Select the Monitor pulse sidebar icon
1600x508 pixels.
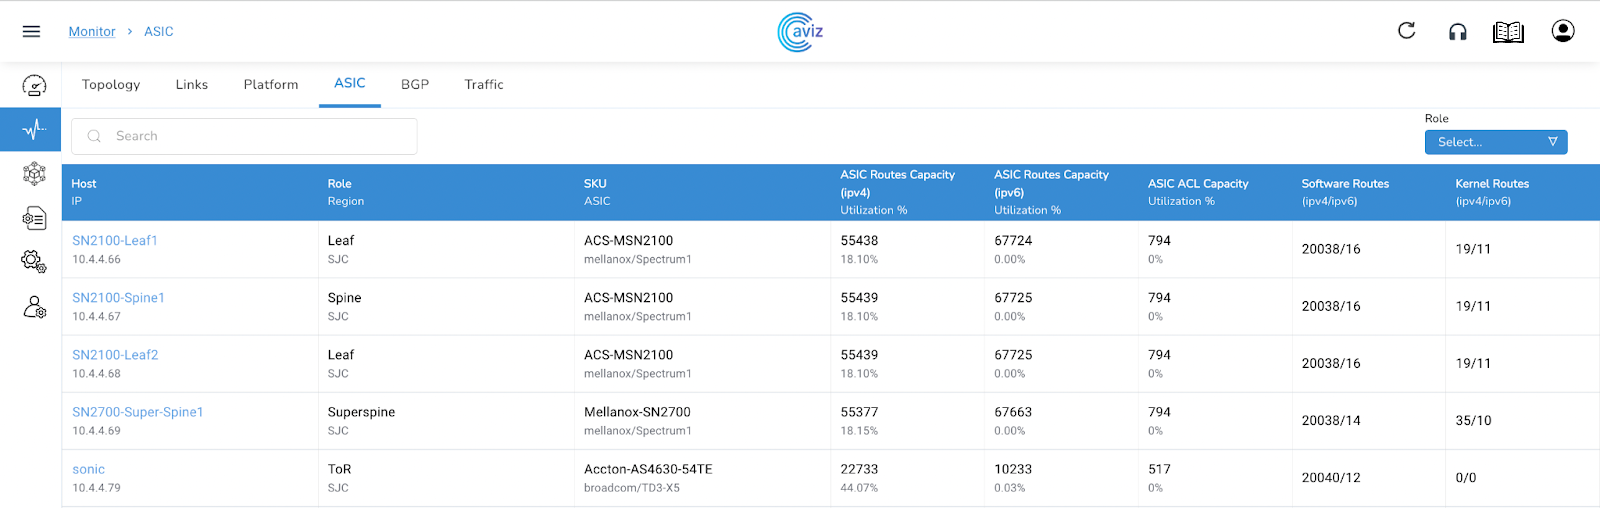coord(34,130)
